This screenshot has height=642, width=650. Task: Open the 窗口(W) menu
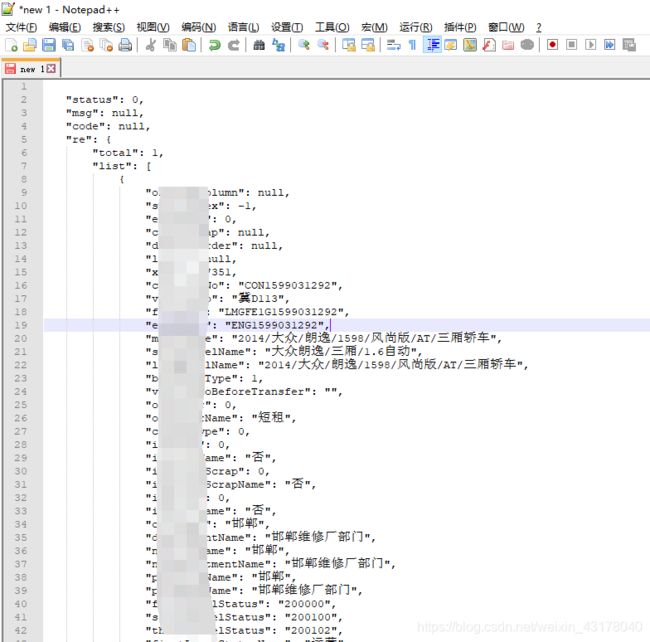pos(506,27)
